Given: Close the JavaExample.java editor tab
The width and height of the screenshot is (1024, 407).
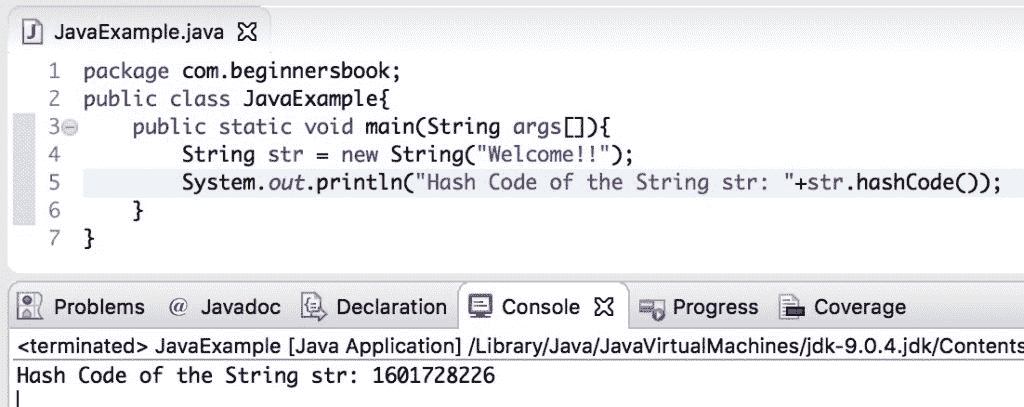Looking at the screenshot, I should [247, 32].
